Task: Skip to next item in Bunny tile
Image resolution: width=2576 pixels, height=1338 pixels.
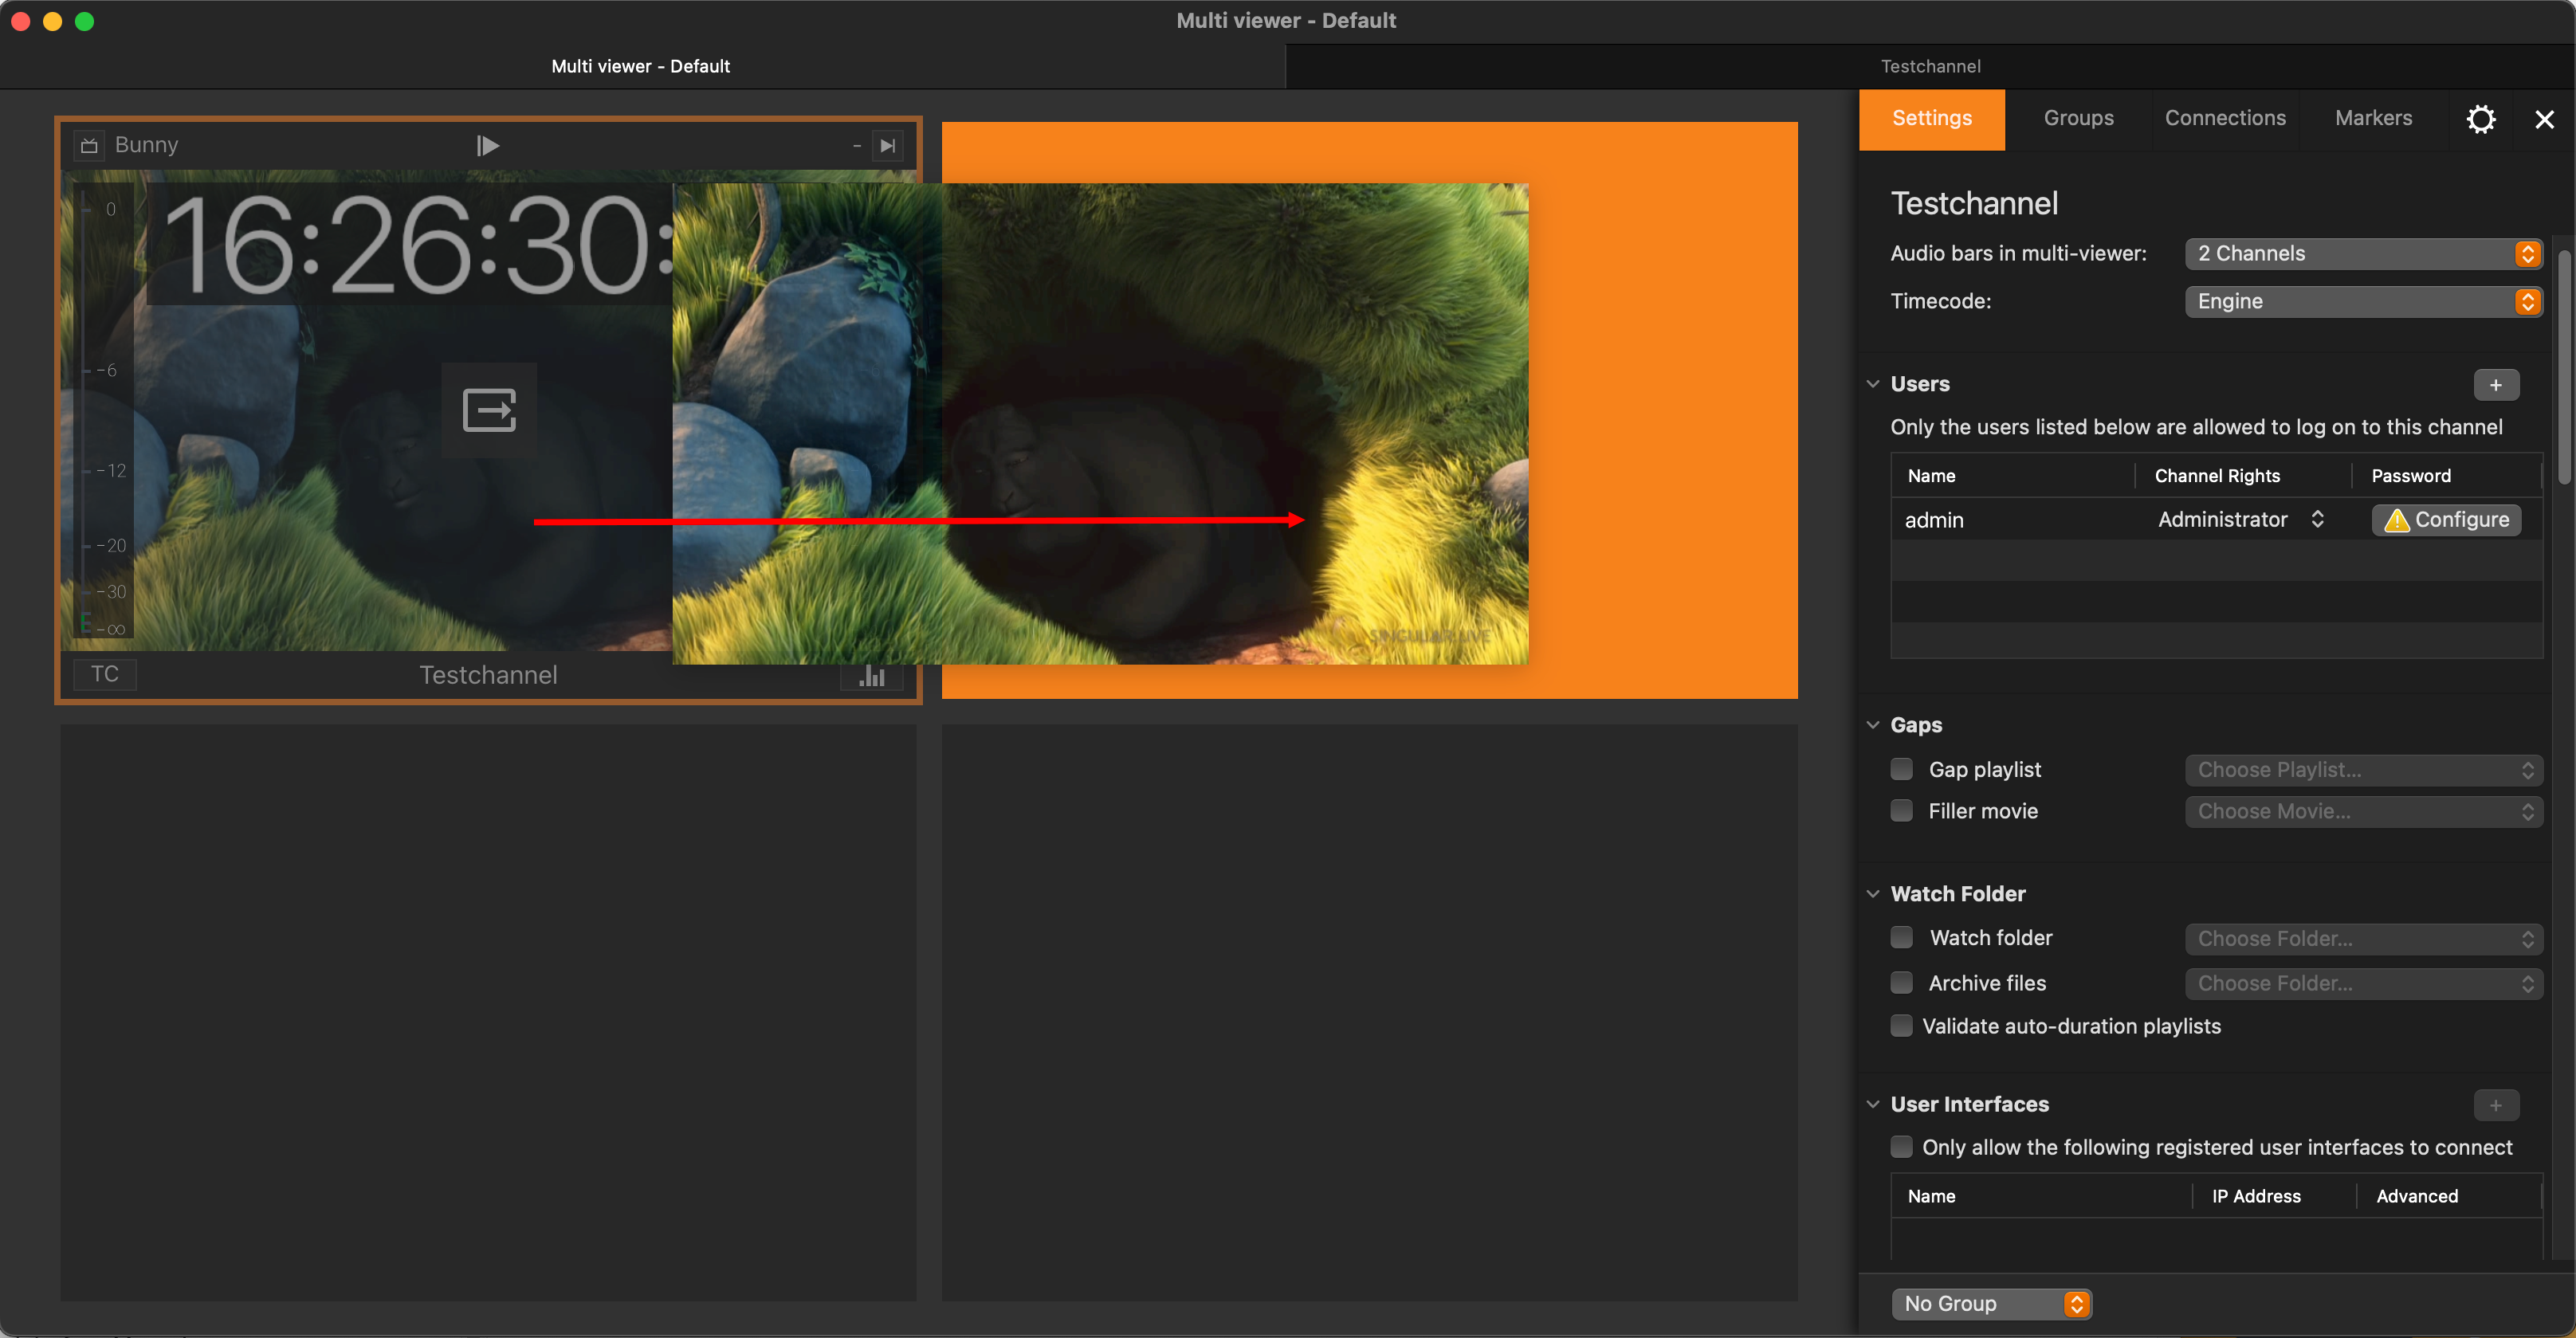Action: click(x=887, y=146)
